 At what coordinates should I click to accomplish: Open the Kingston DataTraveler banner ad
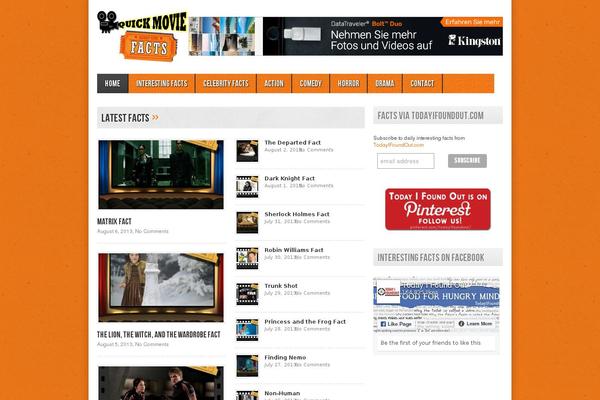pos(346,36)
